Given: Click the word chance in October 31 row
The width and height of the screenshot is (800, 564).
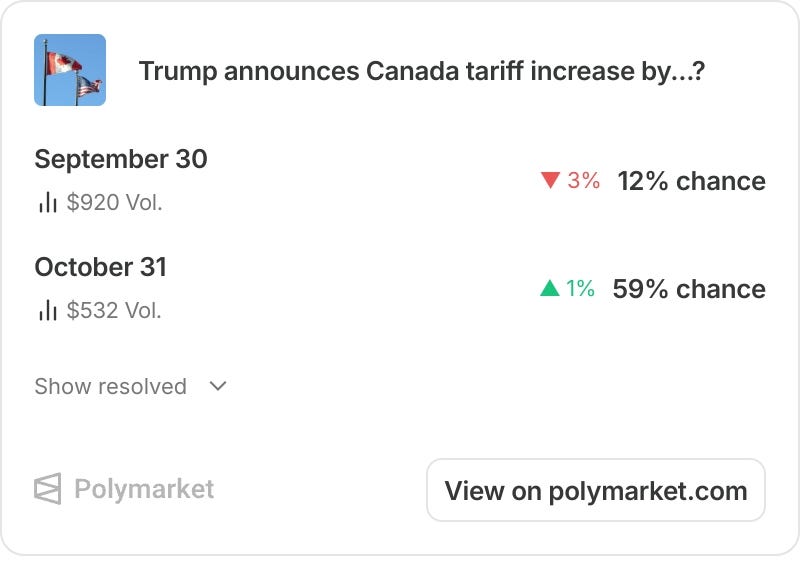Looking at the screenshot, I should click(x=721, y=289).
